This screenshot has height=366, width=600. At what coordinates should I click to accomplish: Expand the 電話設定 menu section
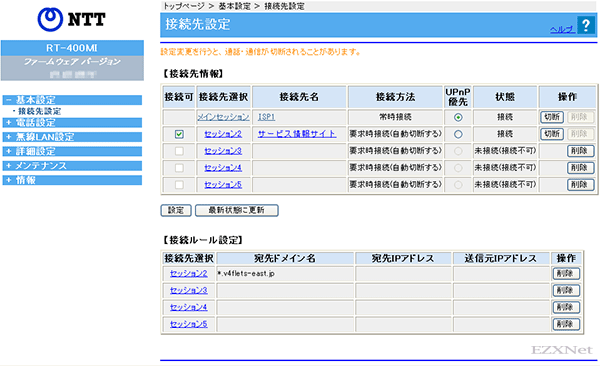tap(72, 123)
